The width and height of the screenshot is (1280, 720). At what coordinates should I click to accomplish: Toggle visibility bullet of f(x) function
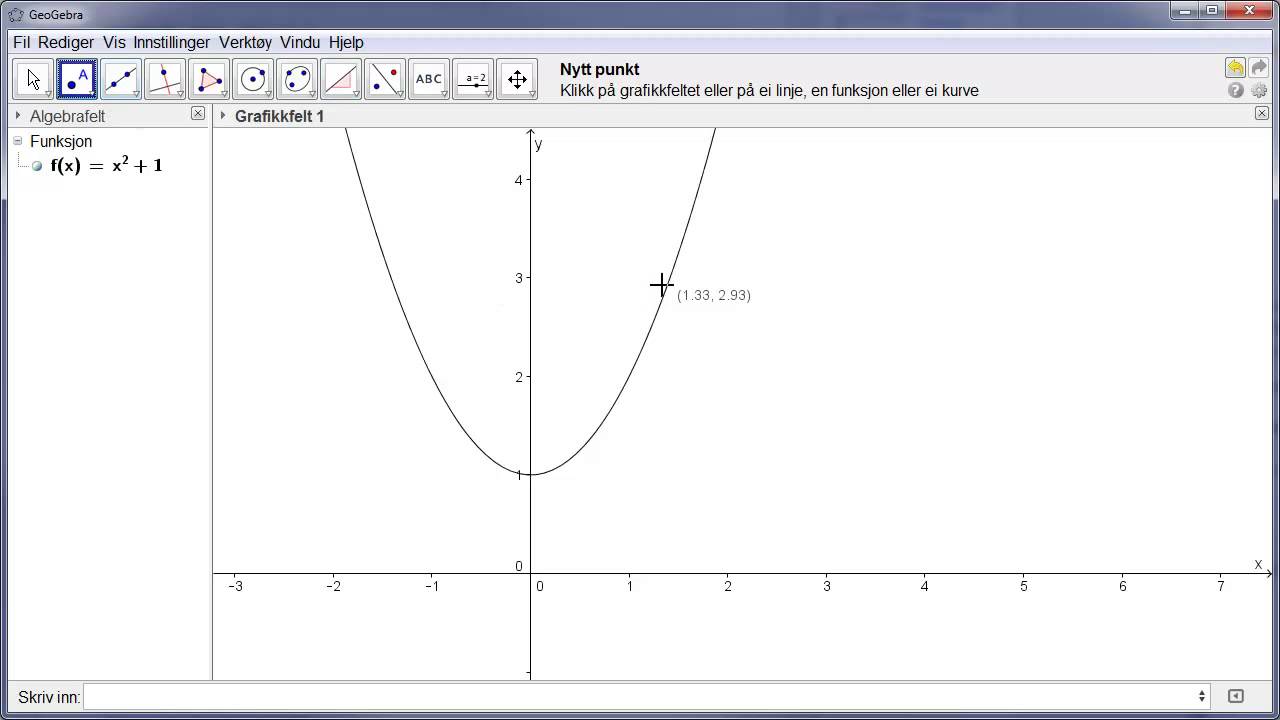point(37,166)
